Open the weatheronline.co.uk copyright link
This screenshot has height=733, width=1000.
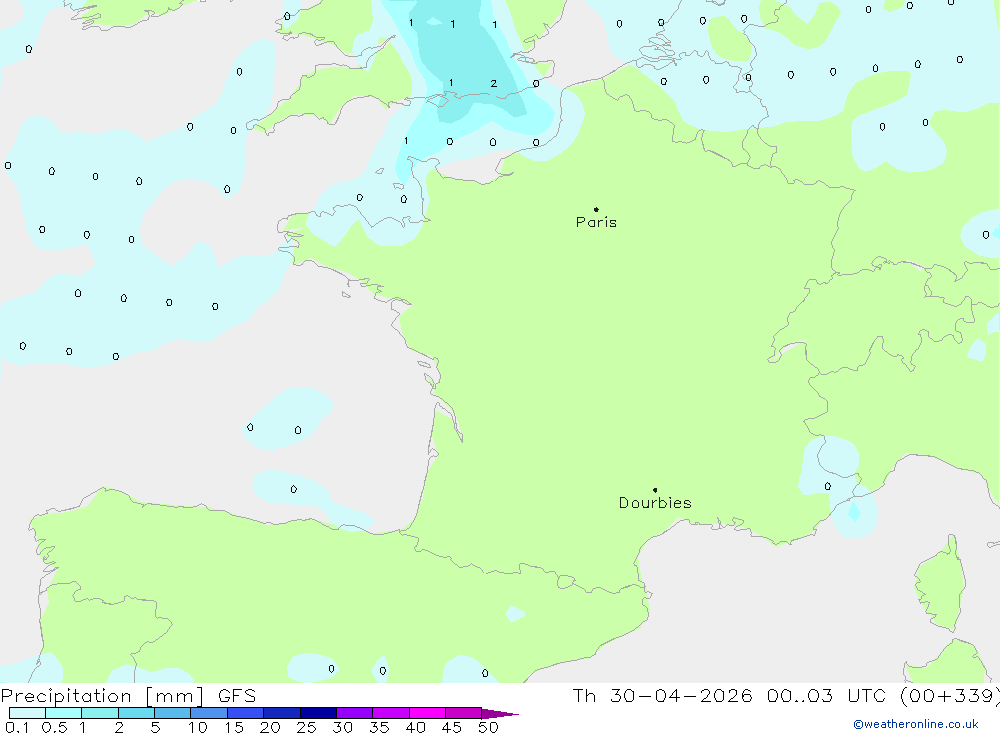(915, 724)
